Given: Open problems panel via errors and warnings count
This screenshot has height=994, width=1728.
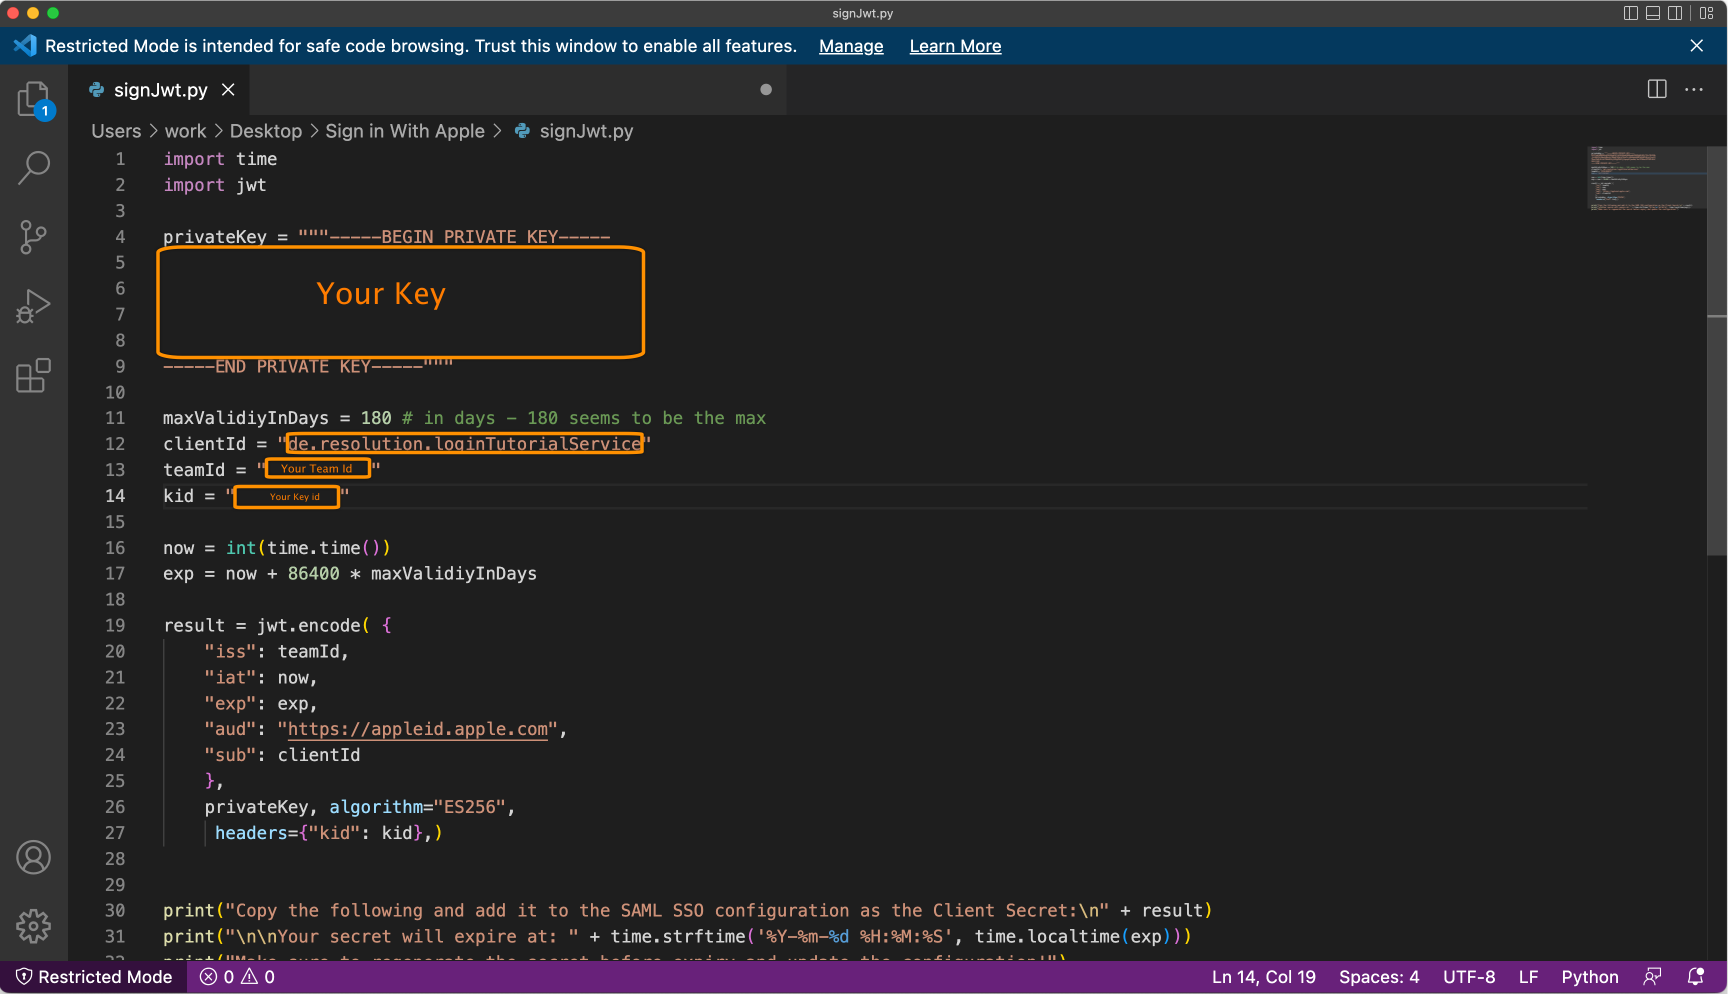Looking at the screenshot, I should 237,977.
